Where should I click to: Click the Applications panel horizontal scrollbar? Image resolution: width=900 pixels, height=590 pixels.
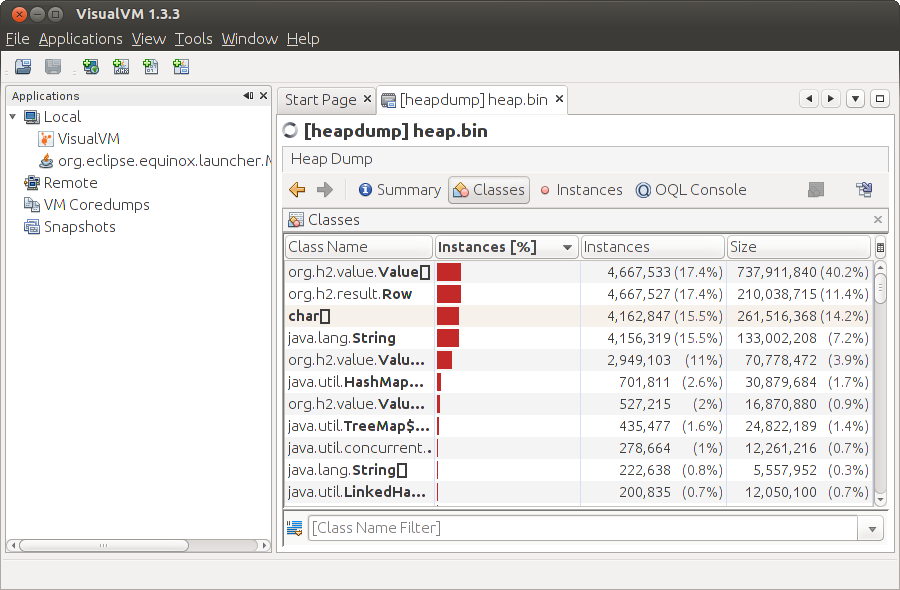pyautogui.click(x=103, y=545)
